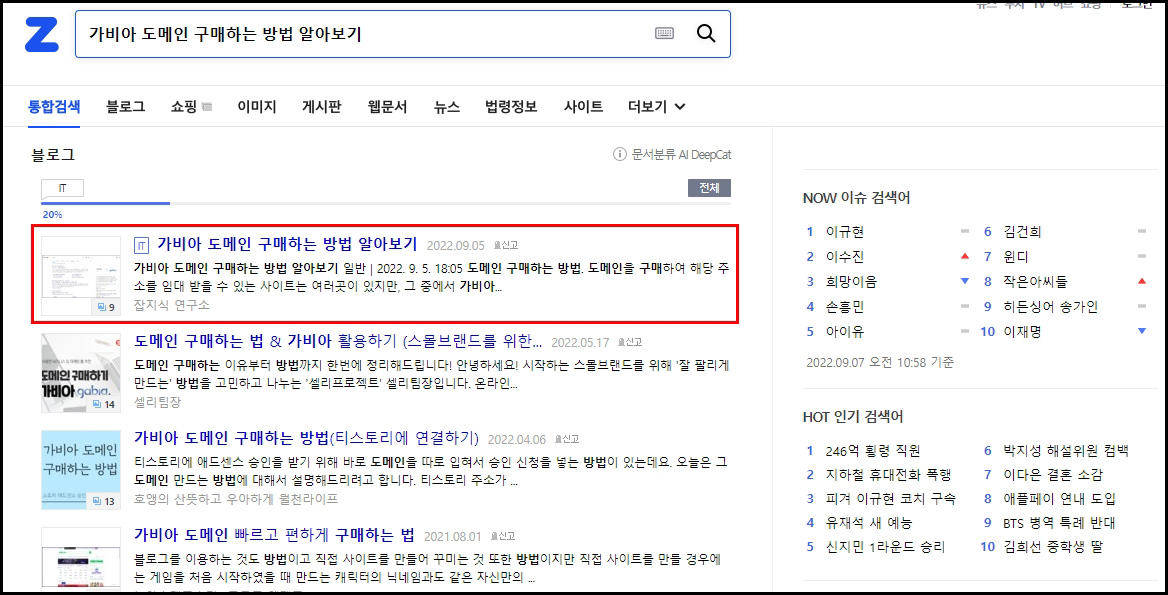This screenshot has height=595, width=1168.
Task: Click hot keyword 애플페이 연내 도입
Action: coord(1059,498)
